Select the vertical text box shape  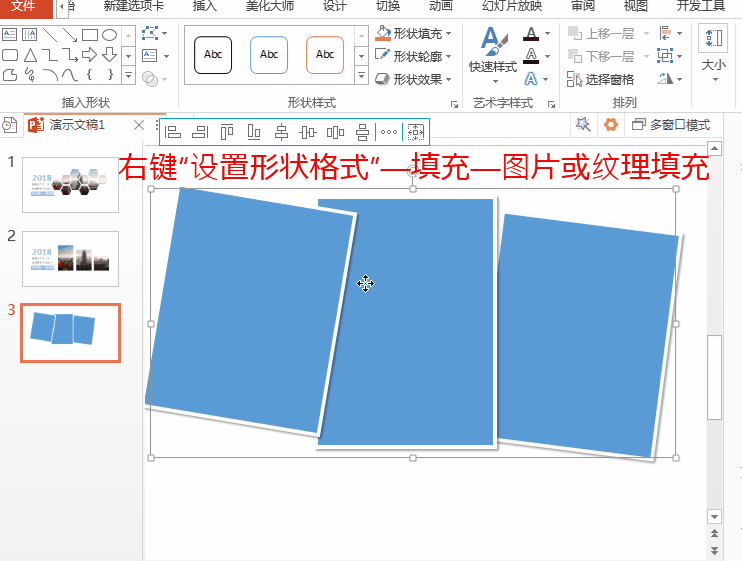(x=29, y=35)
